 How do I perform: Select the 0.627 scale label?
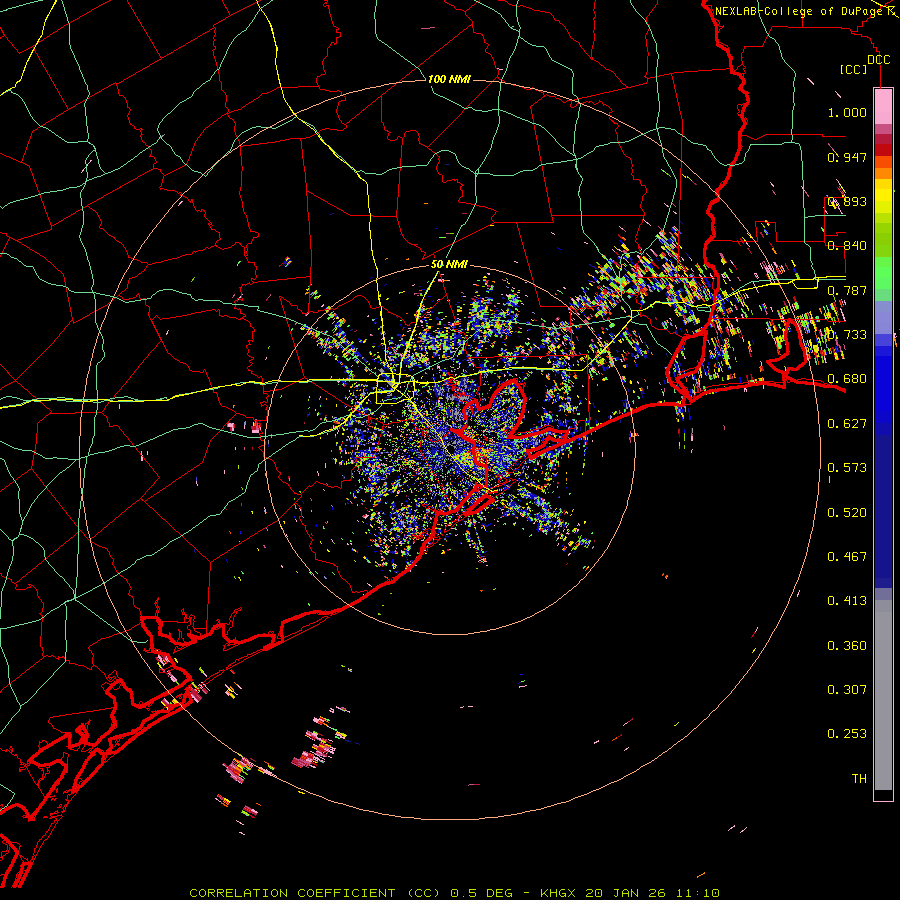(x=847, y=424)
